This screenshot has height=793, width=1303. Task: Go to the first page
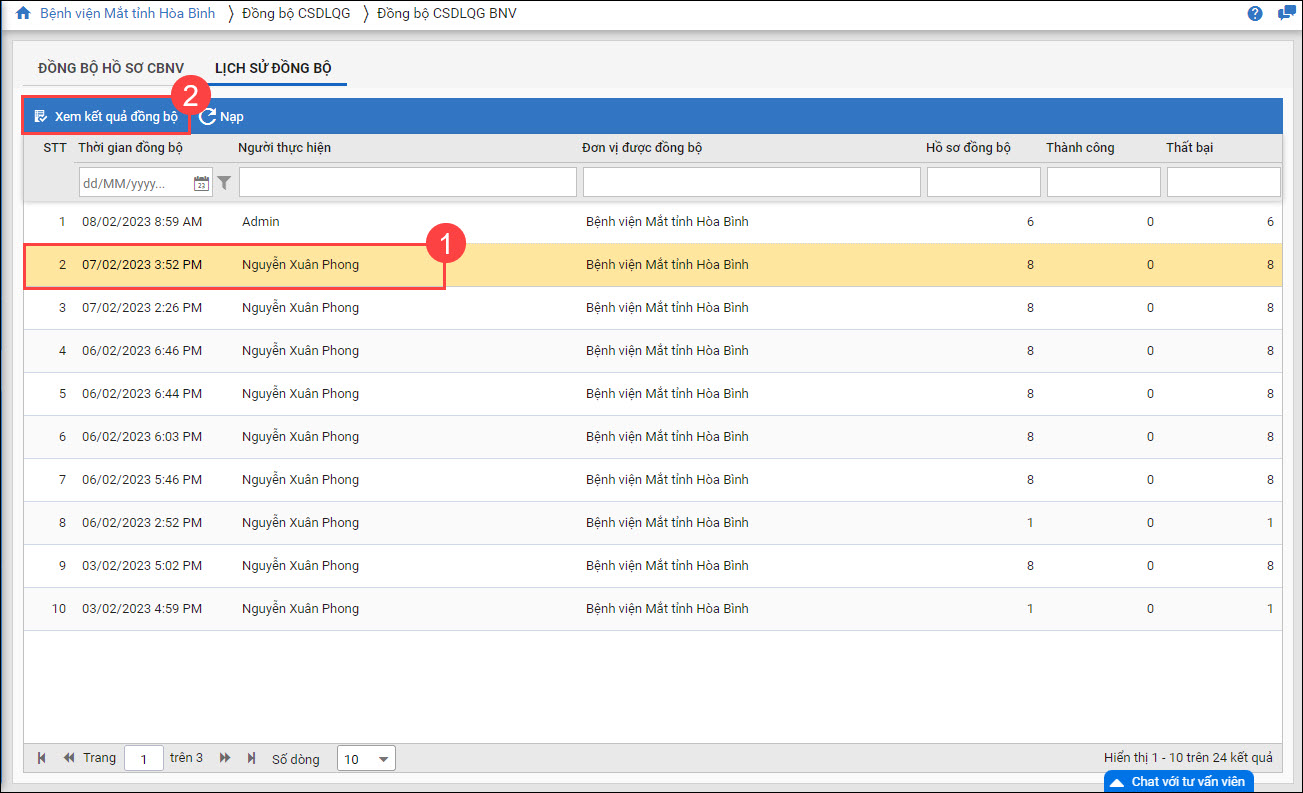pos(42,759)
